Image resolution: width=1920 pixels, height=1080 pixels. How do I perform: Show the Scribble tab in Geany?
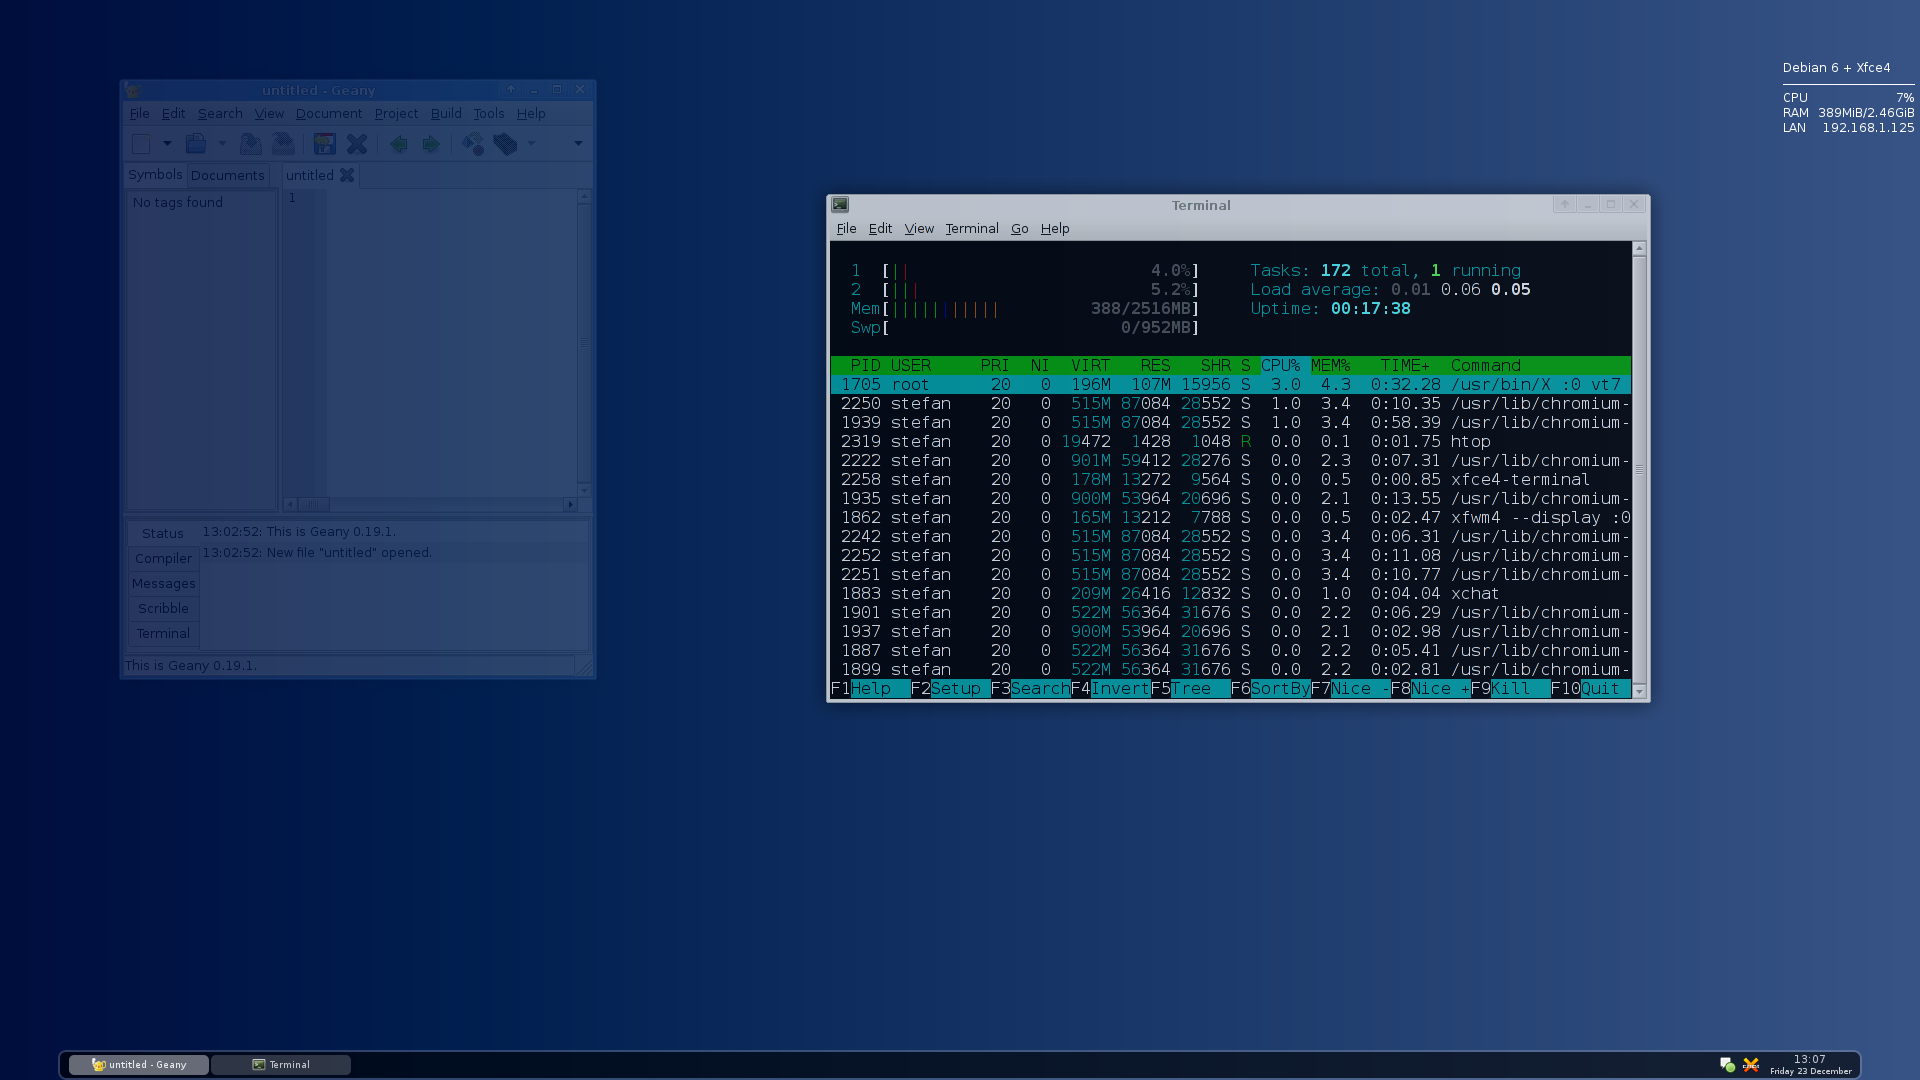[163, 608]
